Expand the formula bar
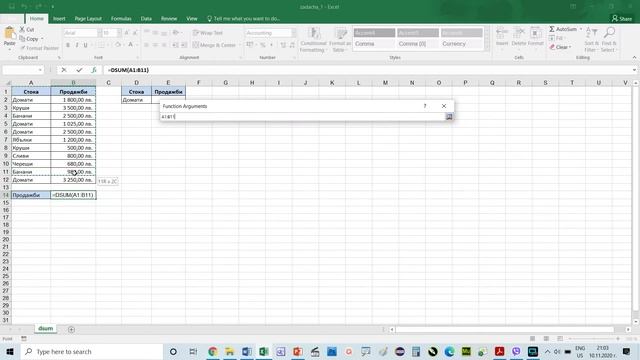640x360 pixels. [x=634, y=70]
